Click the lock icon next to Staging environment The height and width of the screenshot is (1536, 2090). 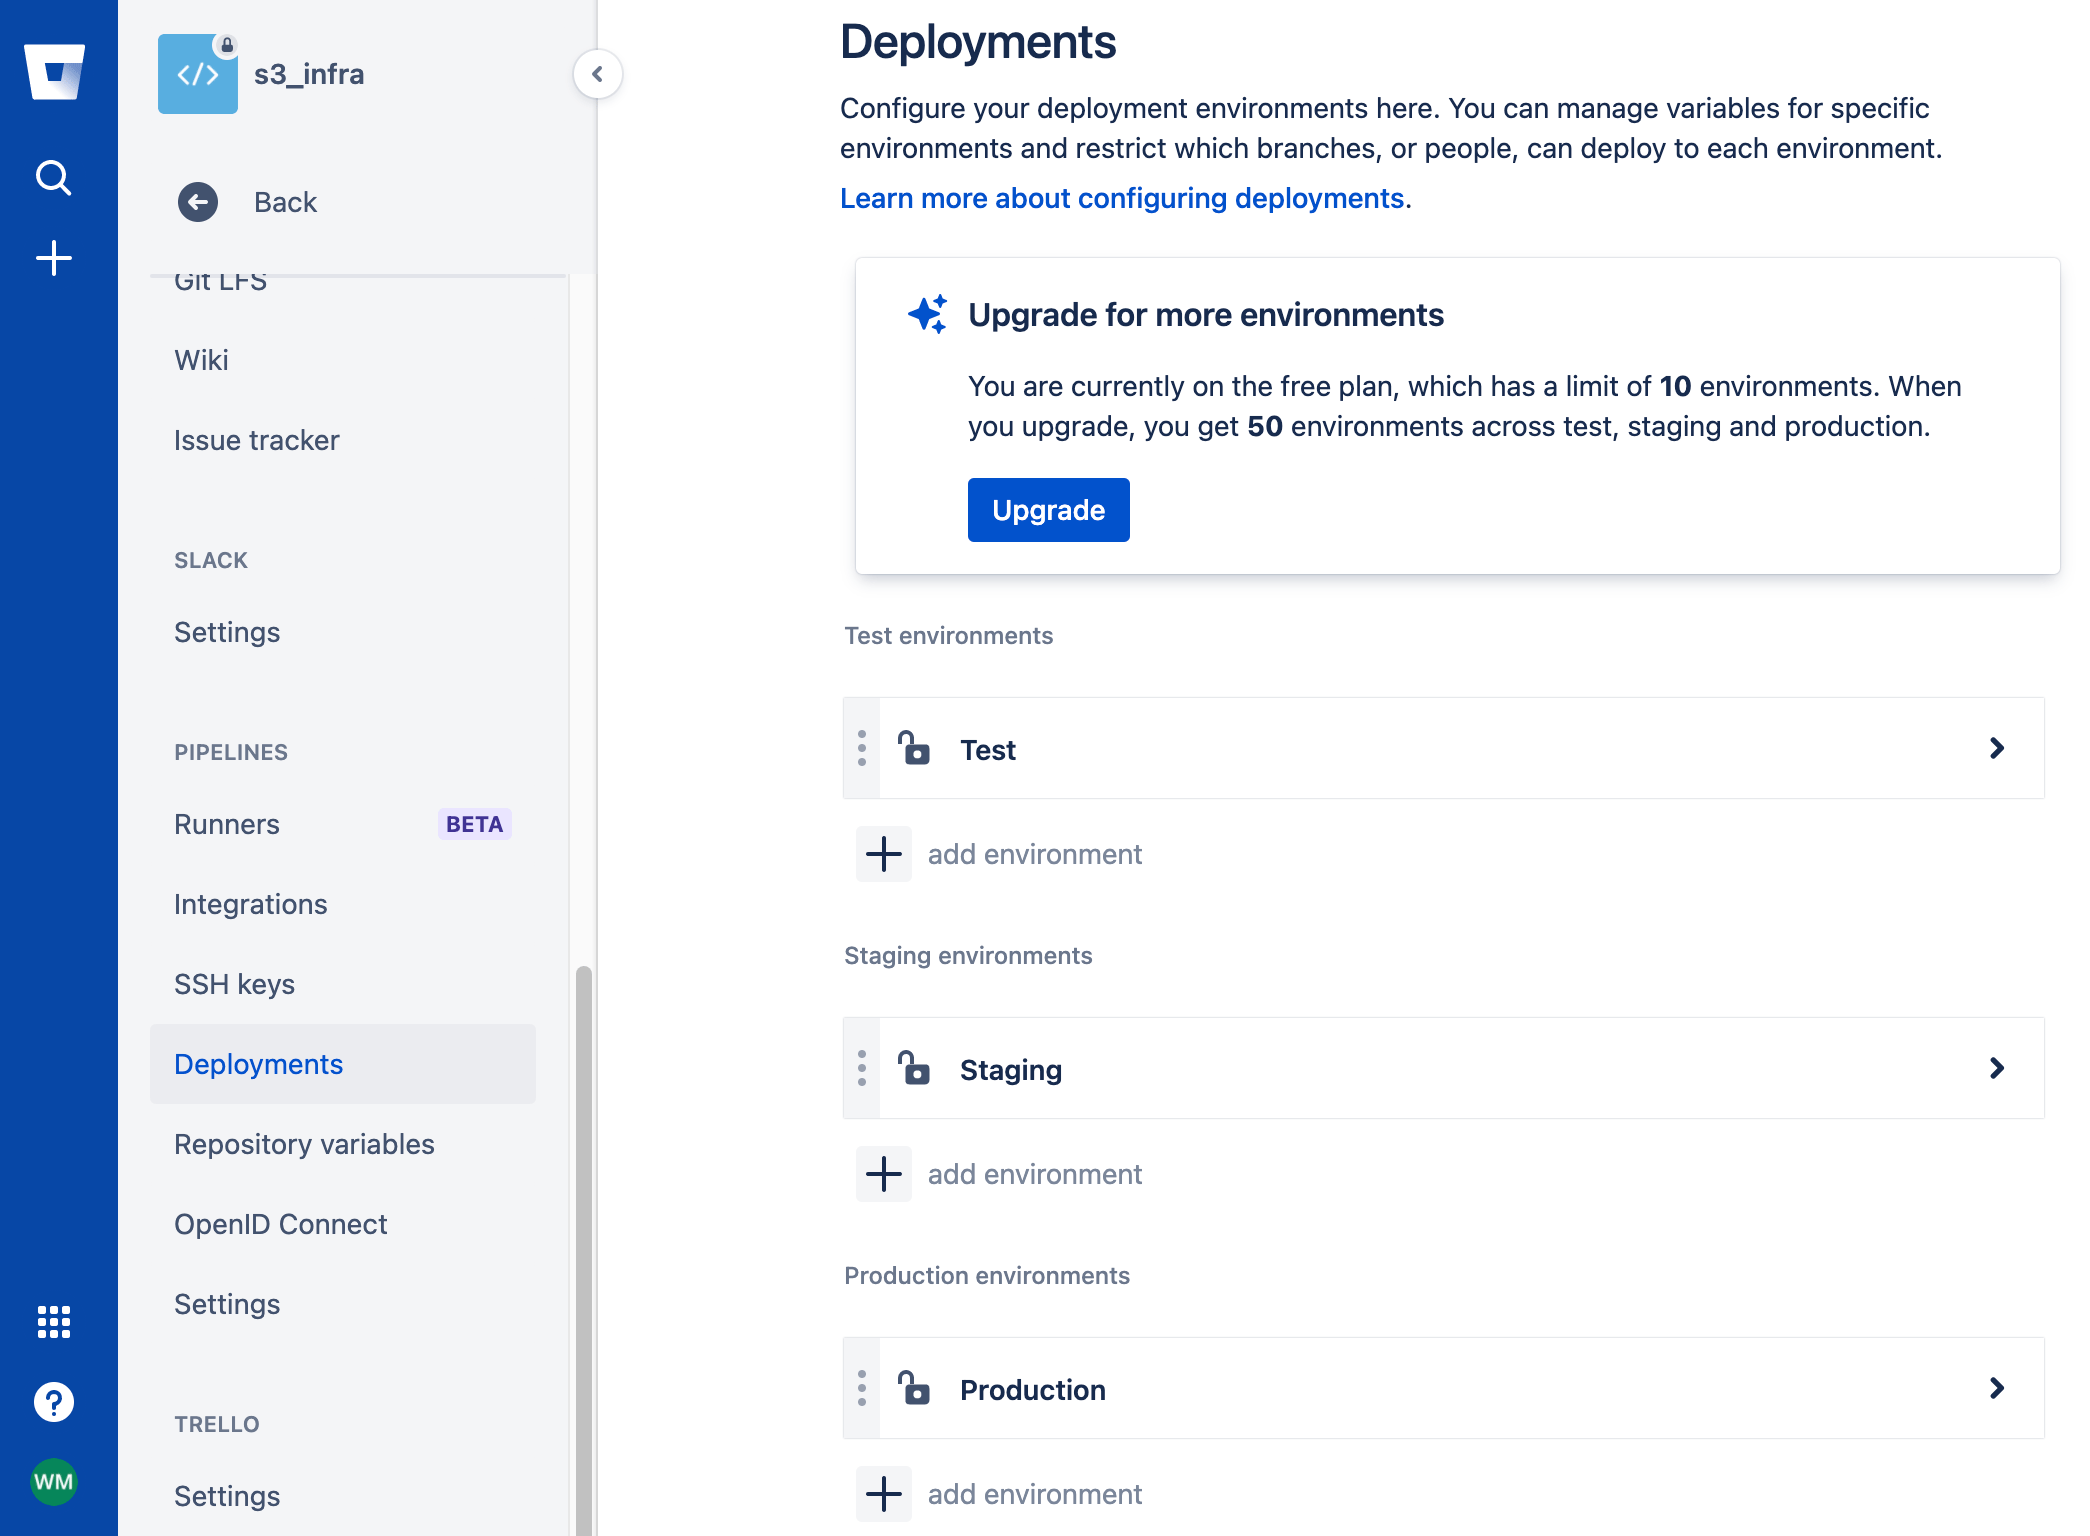[x=915, y=1067]
